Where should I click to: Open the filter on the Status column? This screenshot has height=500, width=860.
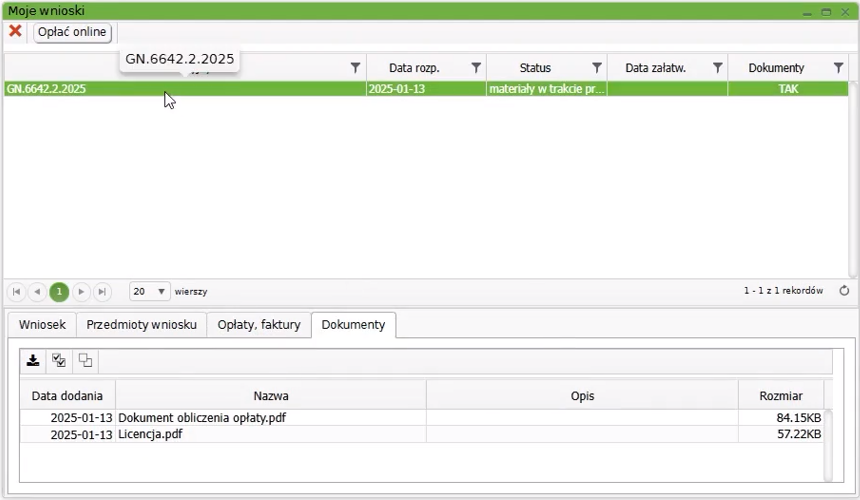tap(597, 68)
